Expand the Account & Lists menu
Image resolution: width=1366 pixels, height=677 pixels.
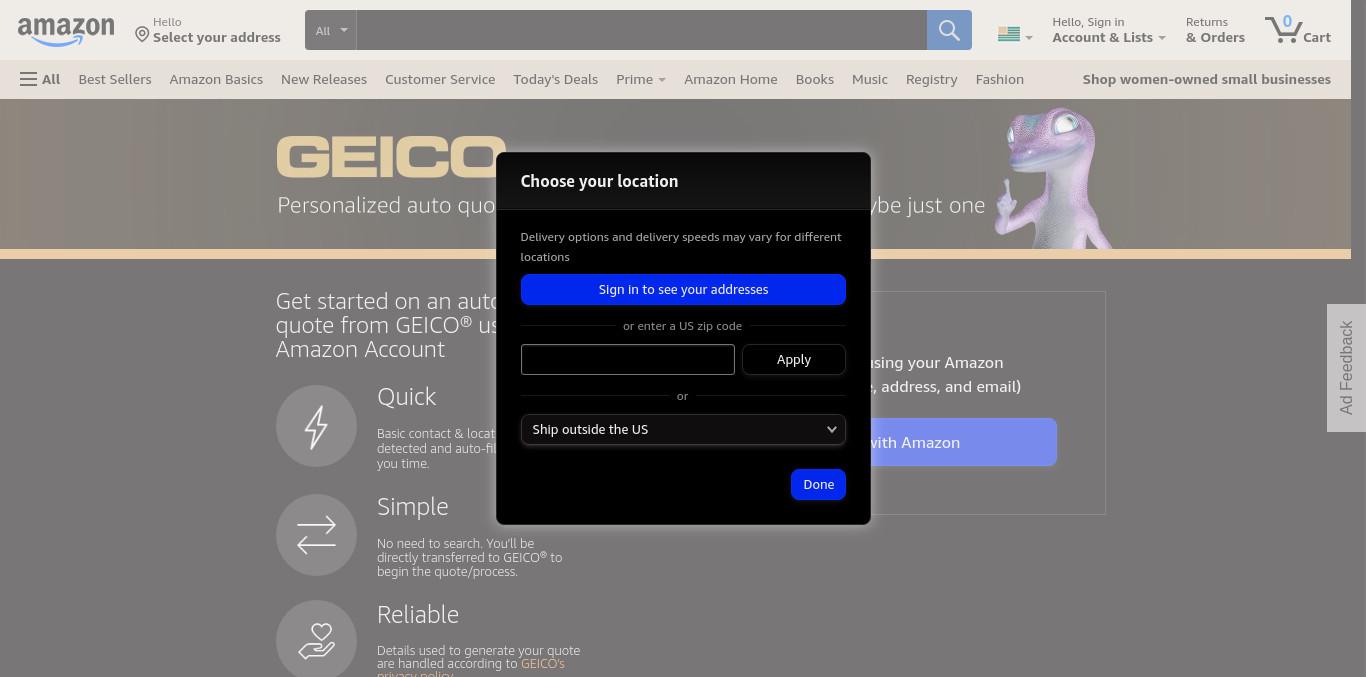click(1109, 30)
